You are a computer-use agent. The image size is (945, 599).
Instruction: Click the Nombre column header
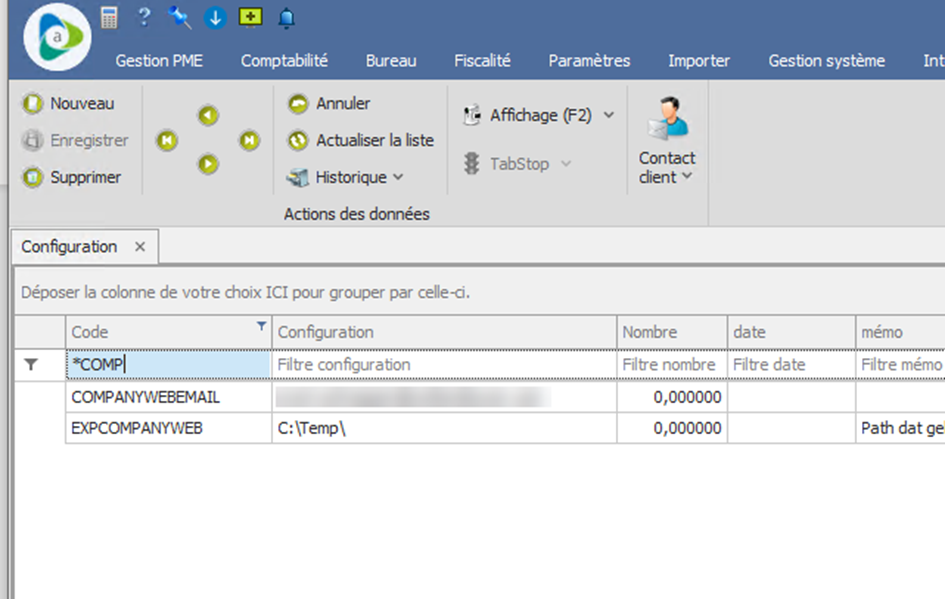(672, 332)
